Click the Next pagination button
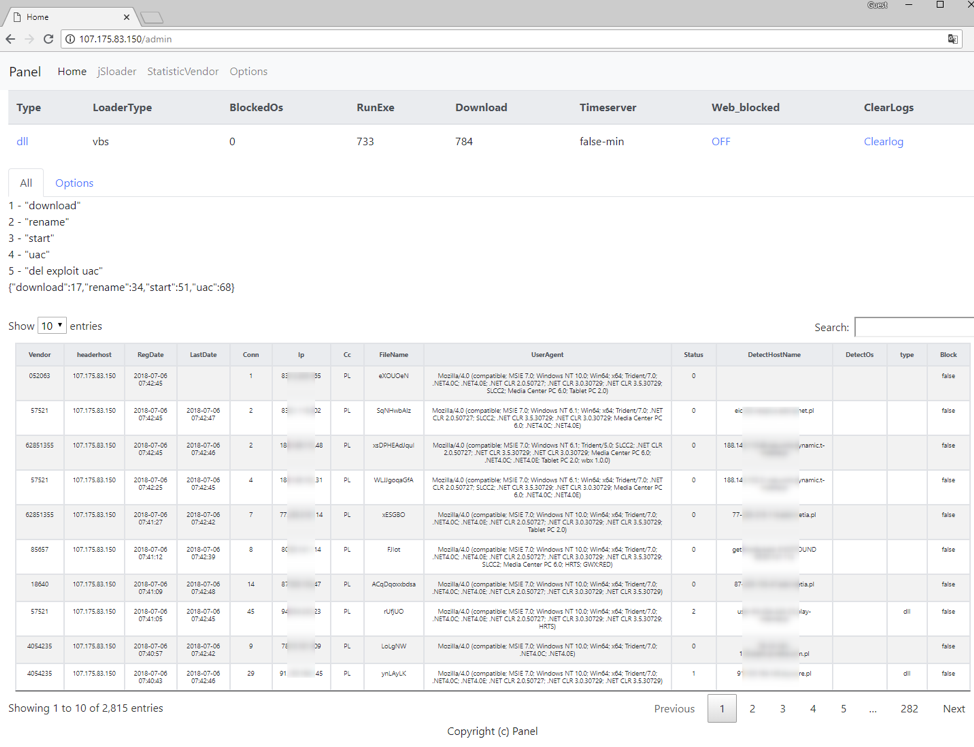This screenshot has width=974, height=747. (x=954, y=709)
